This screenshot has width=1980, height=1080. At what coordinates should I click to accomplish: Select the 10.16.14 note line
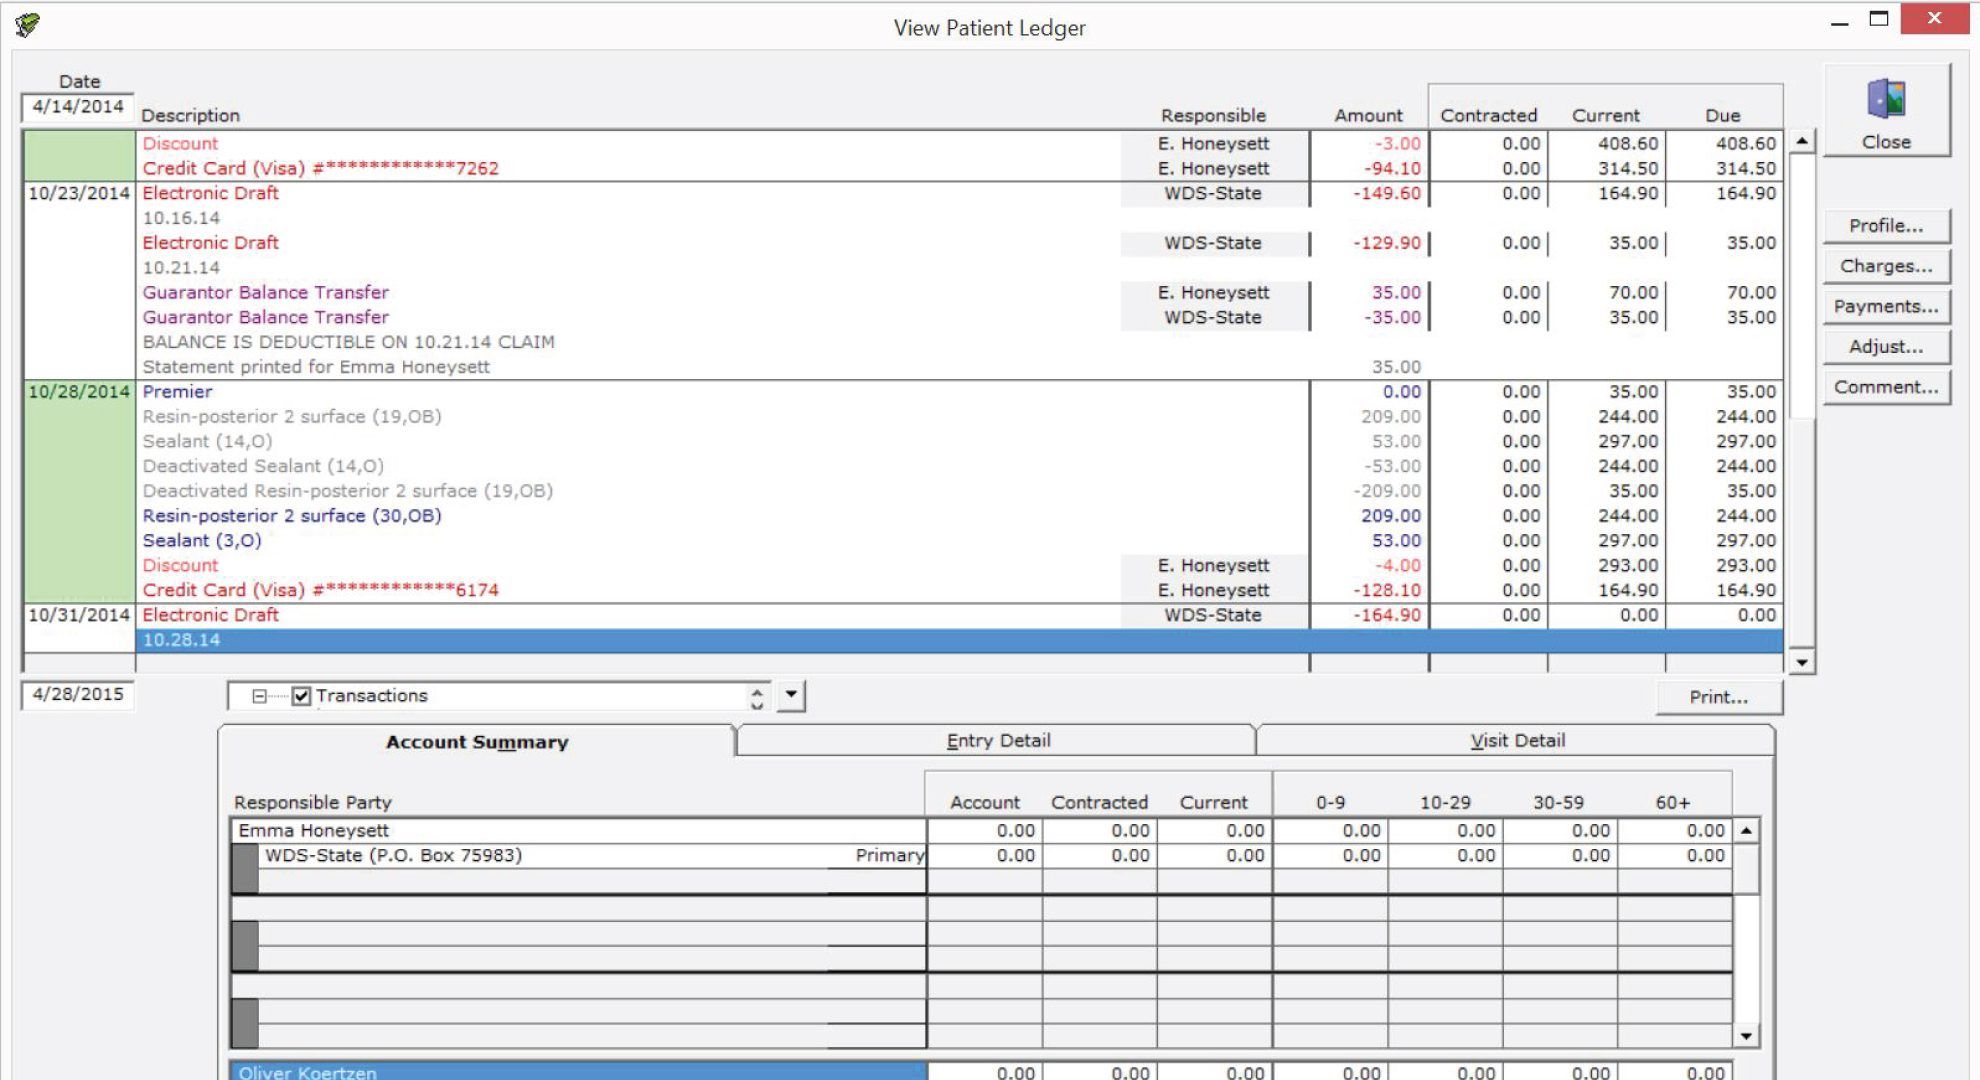tap(959, 218)
